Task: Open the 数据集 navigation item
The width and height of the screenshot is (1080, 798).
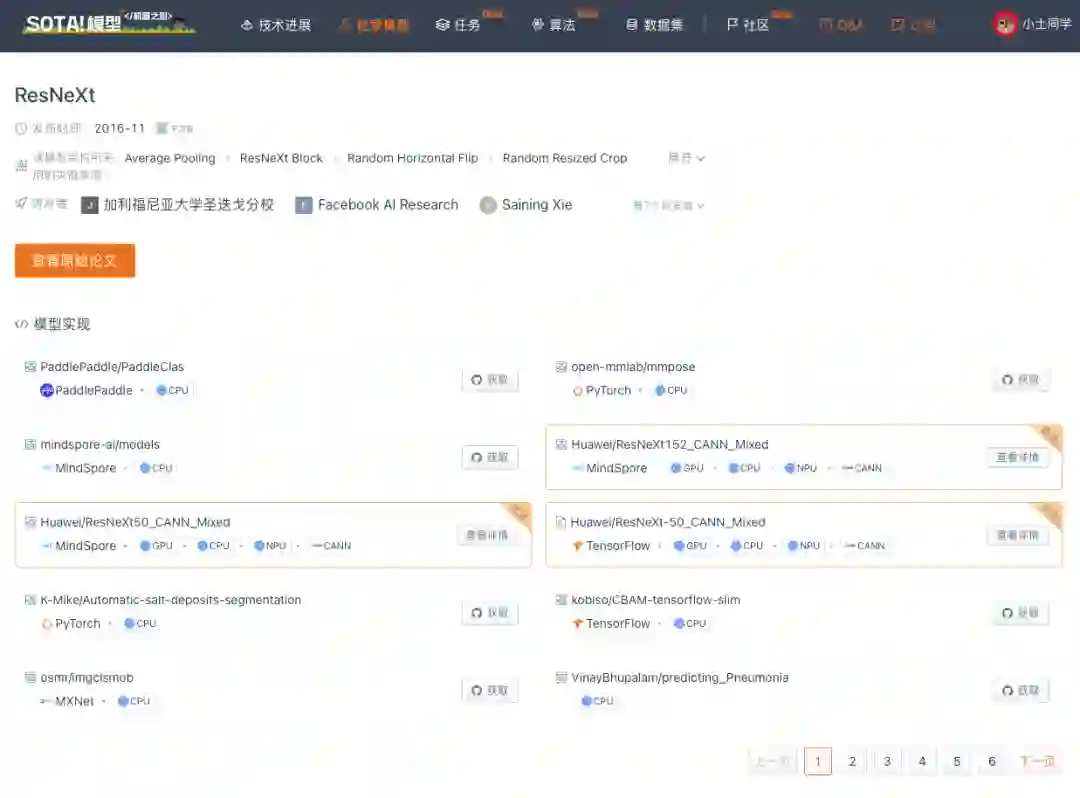Action: point(654,25)
